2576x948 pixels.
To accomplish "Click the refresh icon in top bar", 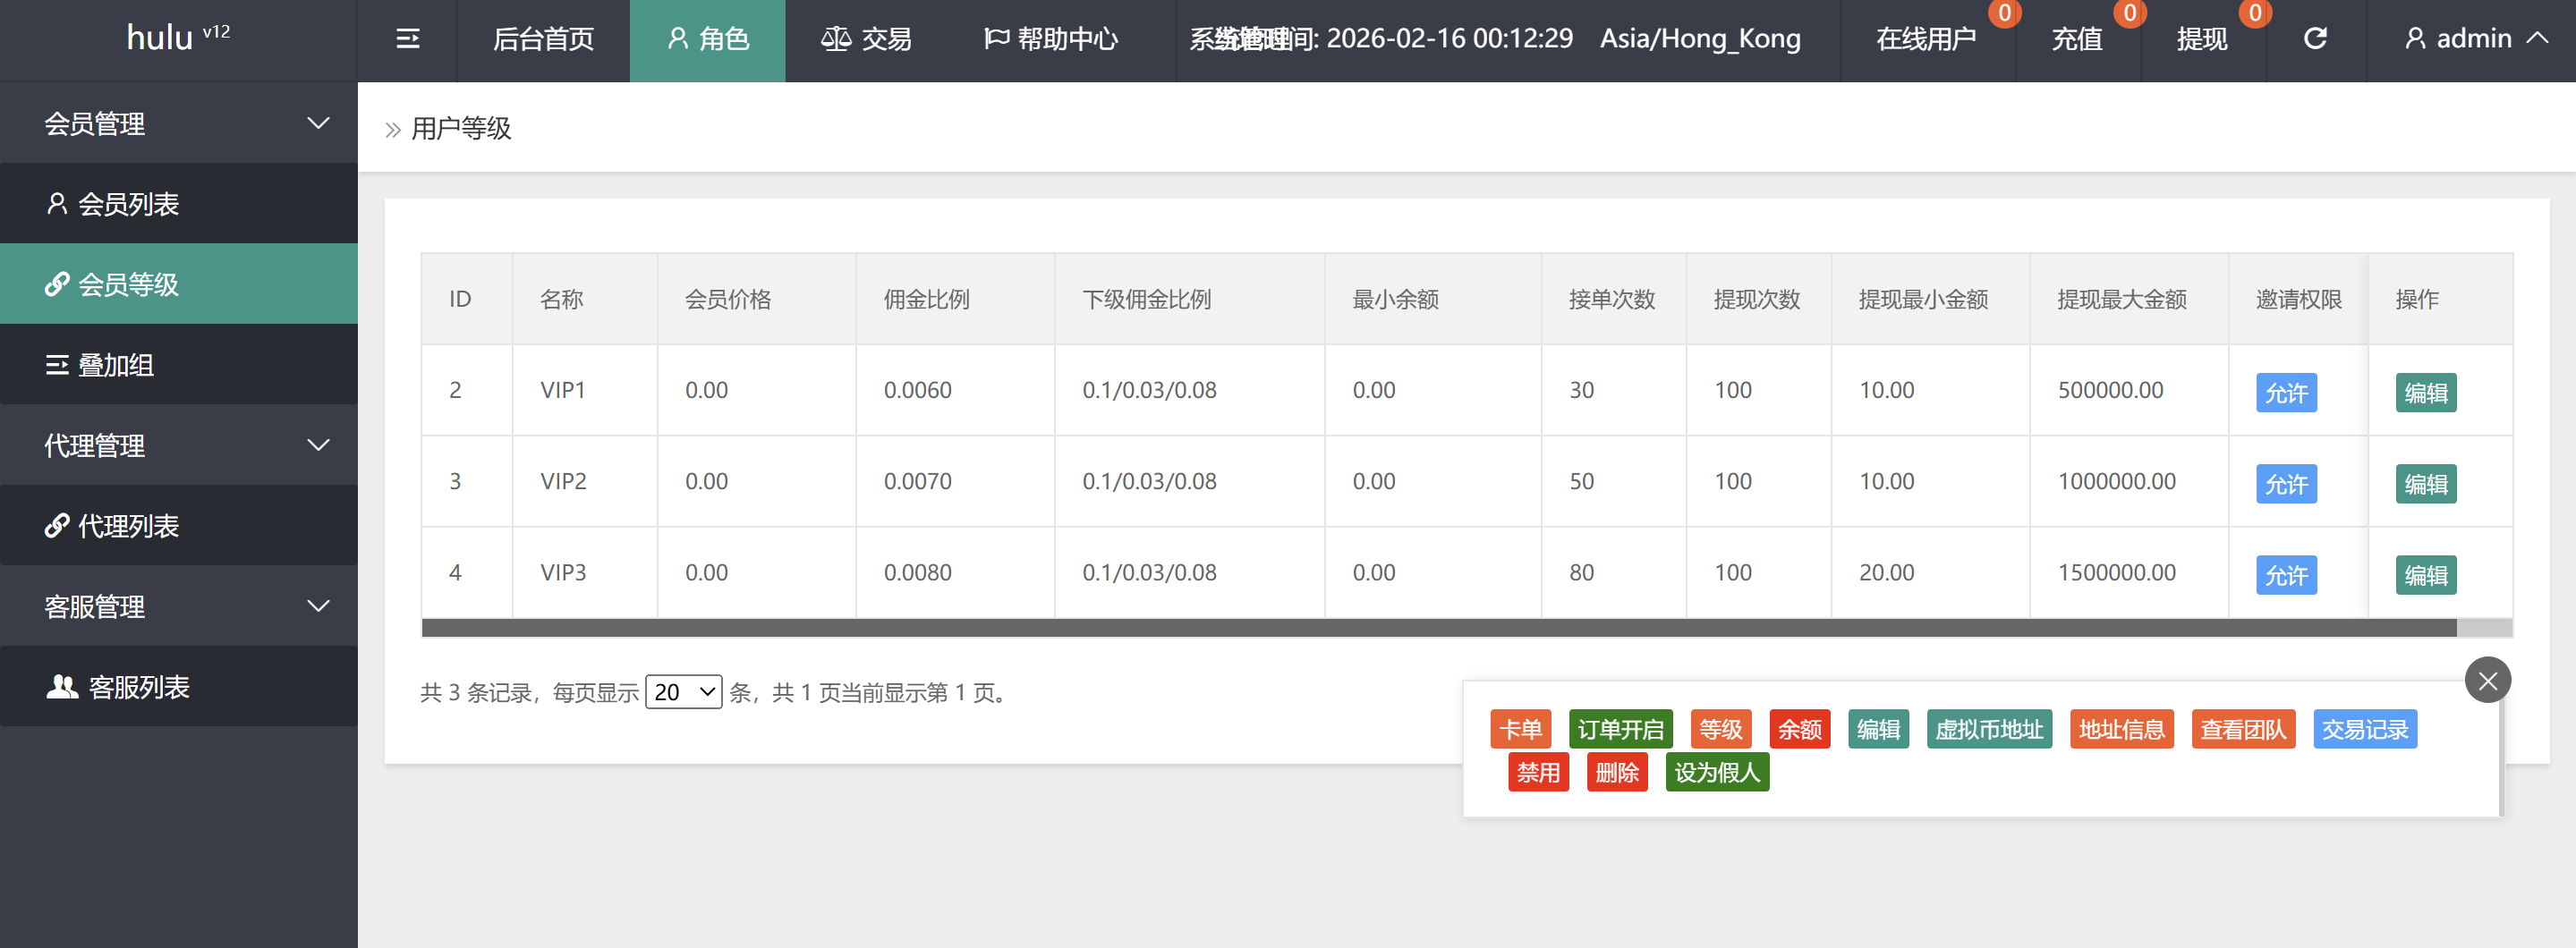I will coord(2315,39).
